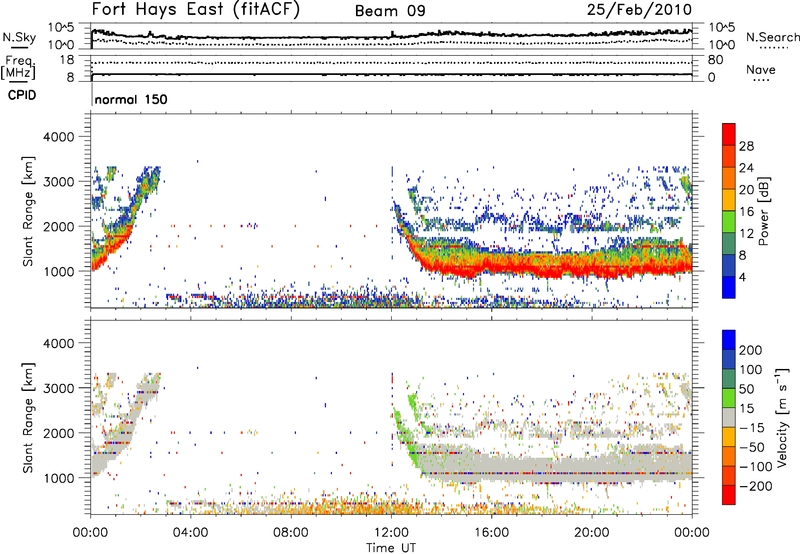This screenshot has height=554, width=800.
Task: Click 'Slant Range [km]' label on velocity panel
Action: pyautogui.click(x=28, y=418)
